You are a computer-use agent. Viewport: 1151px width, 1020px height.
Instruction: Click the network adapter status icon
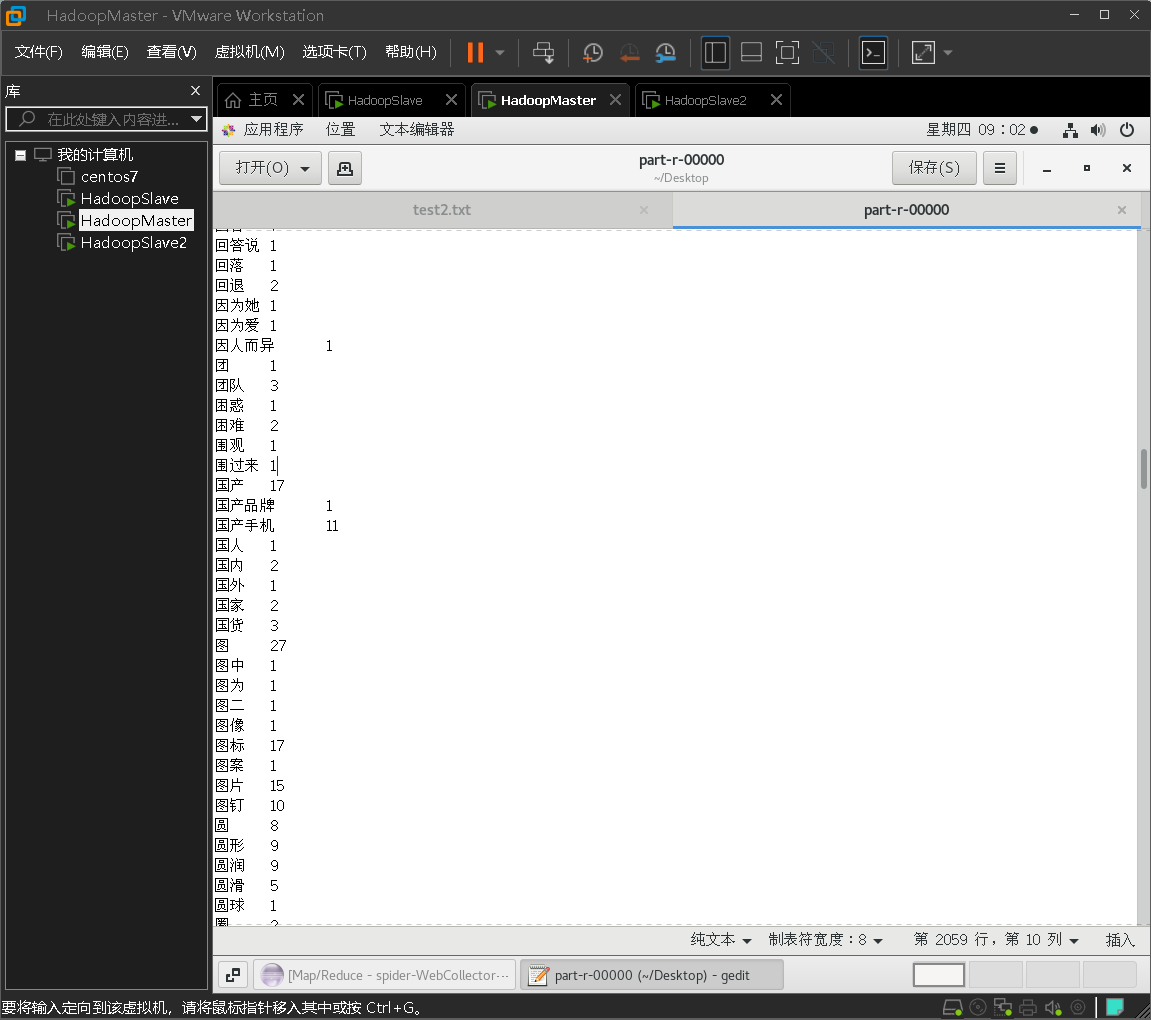coord(1003,1008)
